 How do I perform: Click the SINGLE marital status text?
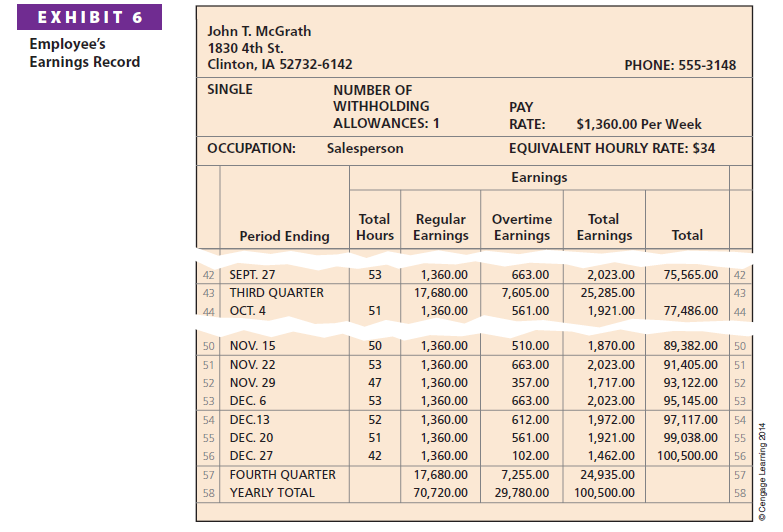point(230,89)
